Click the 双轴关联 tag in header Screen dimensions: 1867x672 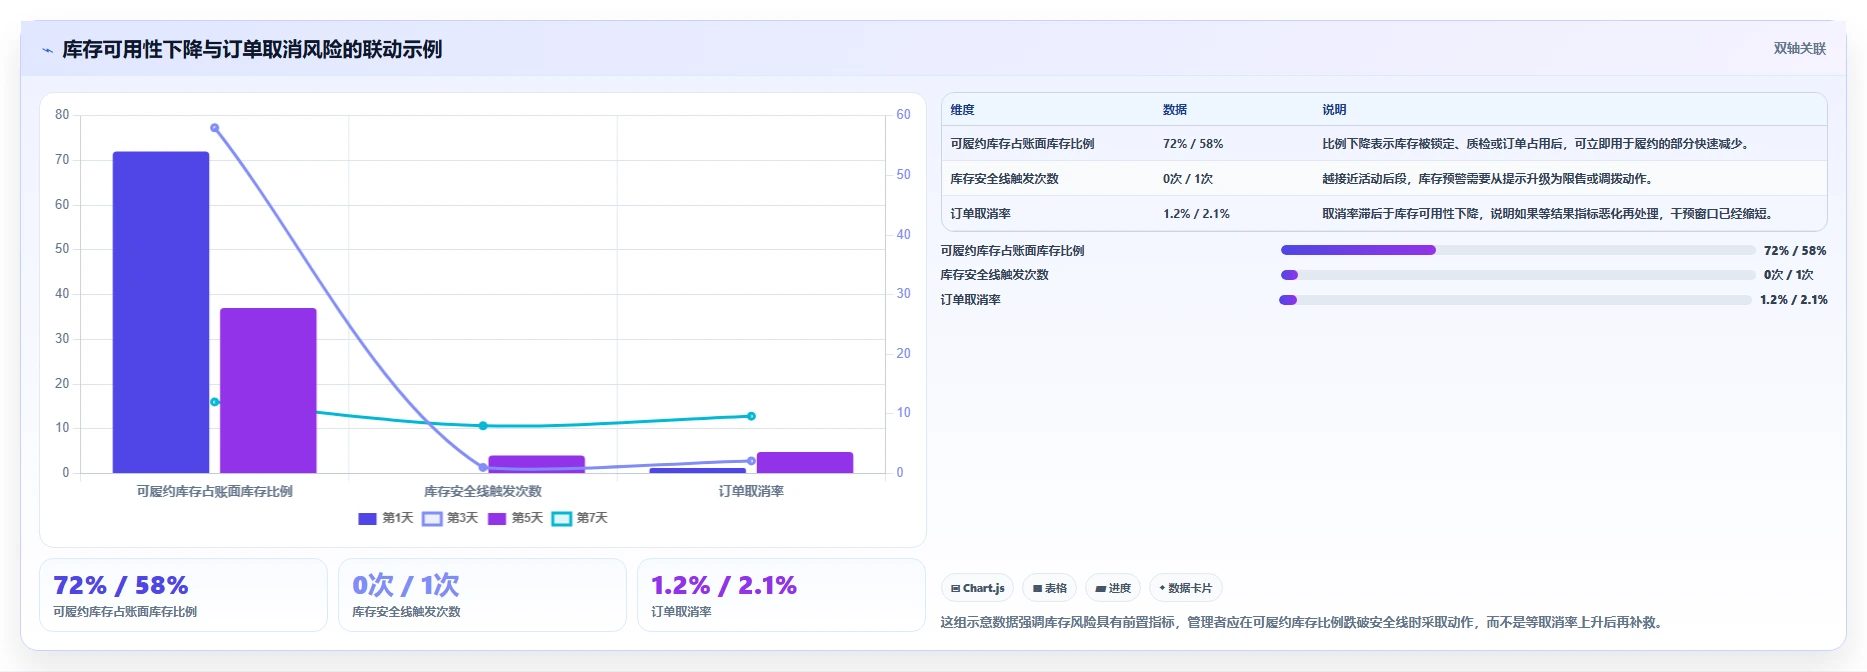tap(1799, 48)
